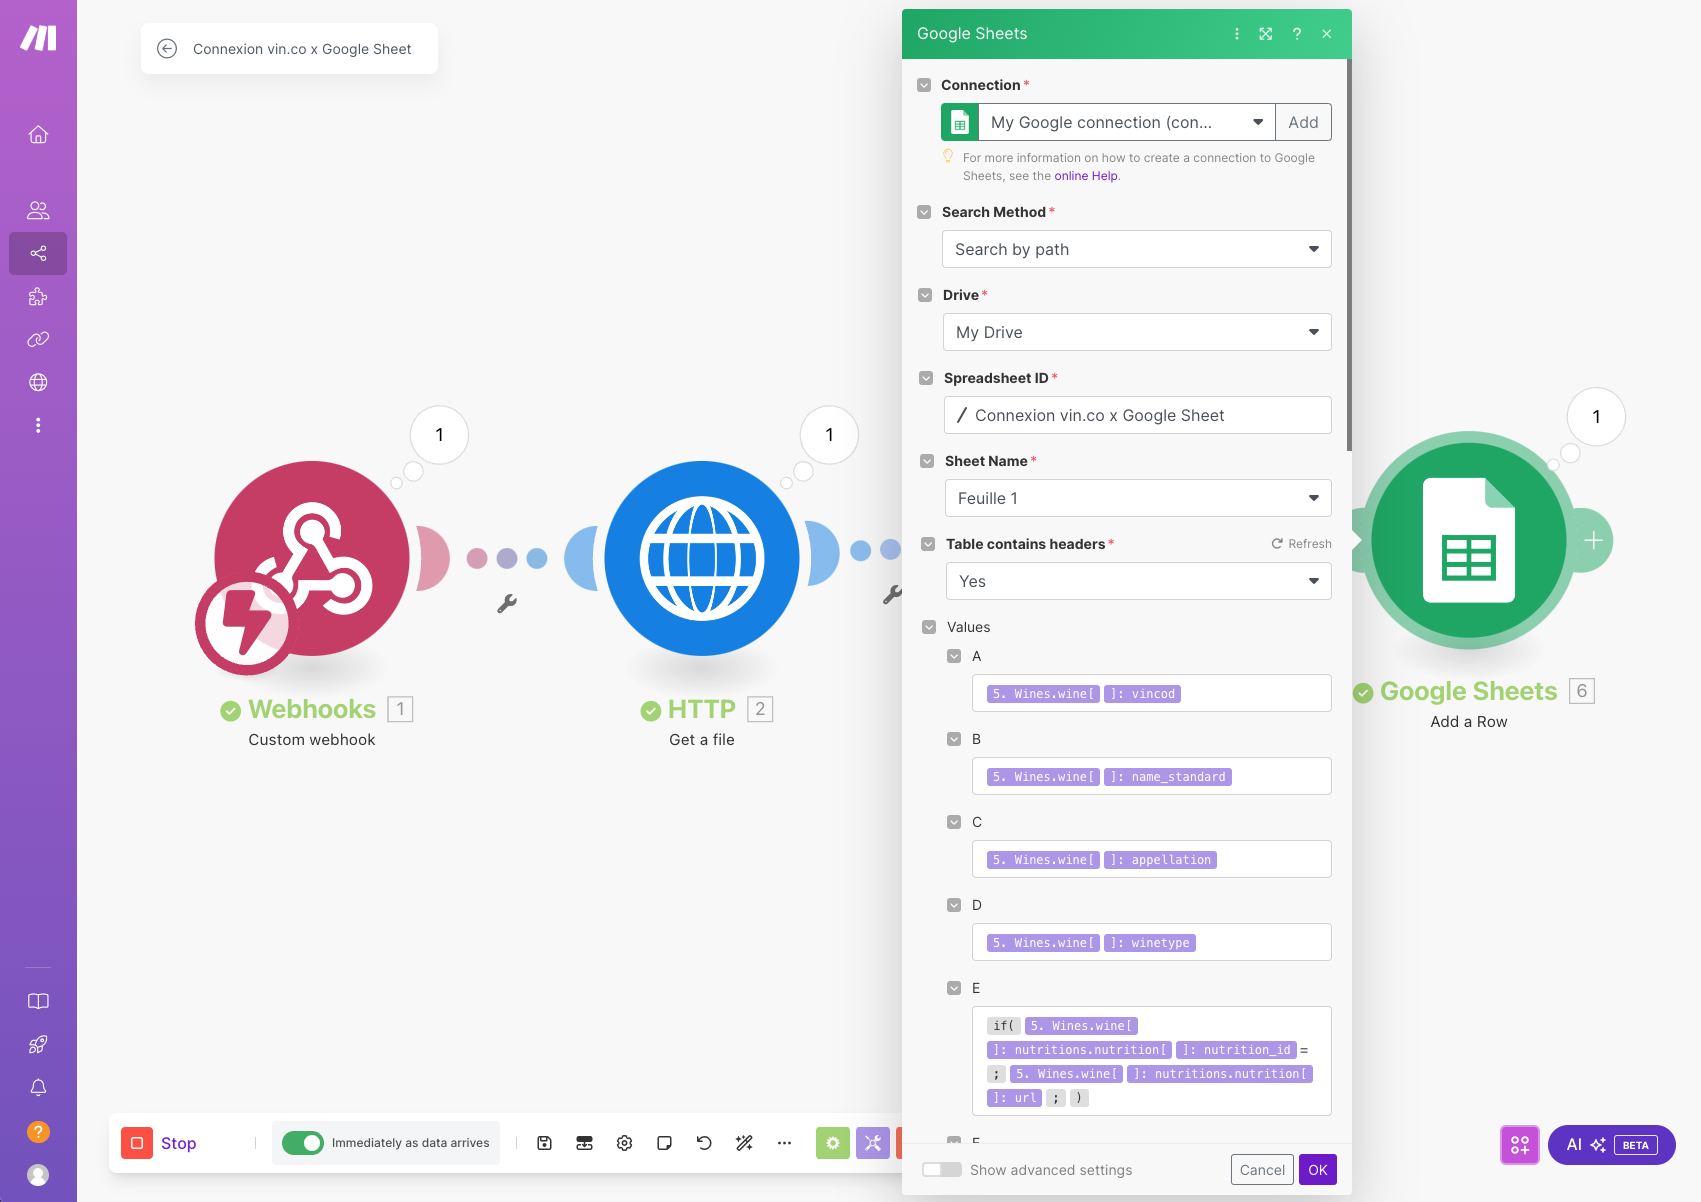The height and width of the screenshot is (1202, 1701).
Task: Open the online Help link
Action: point(1086,176)
